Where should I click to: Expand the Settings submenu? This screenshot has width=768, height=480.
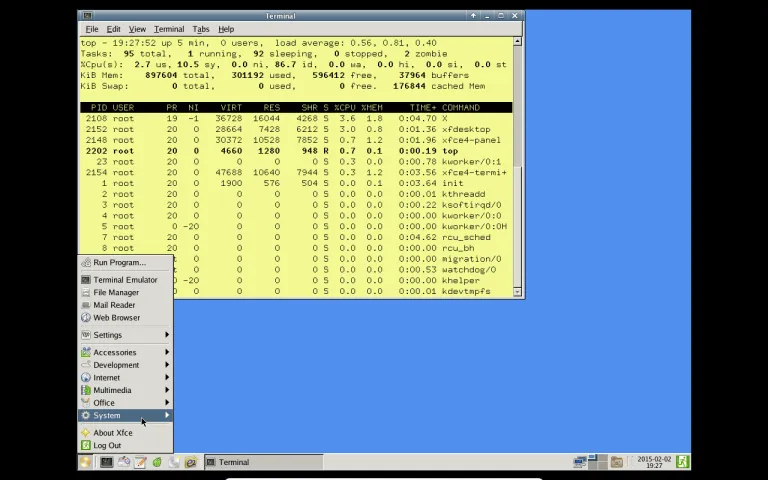(125, 335)
